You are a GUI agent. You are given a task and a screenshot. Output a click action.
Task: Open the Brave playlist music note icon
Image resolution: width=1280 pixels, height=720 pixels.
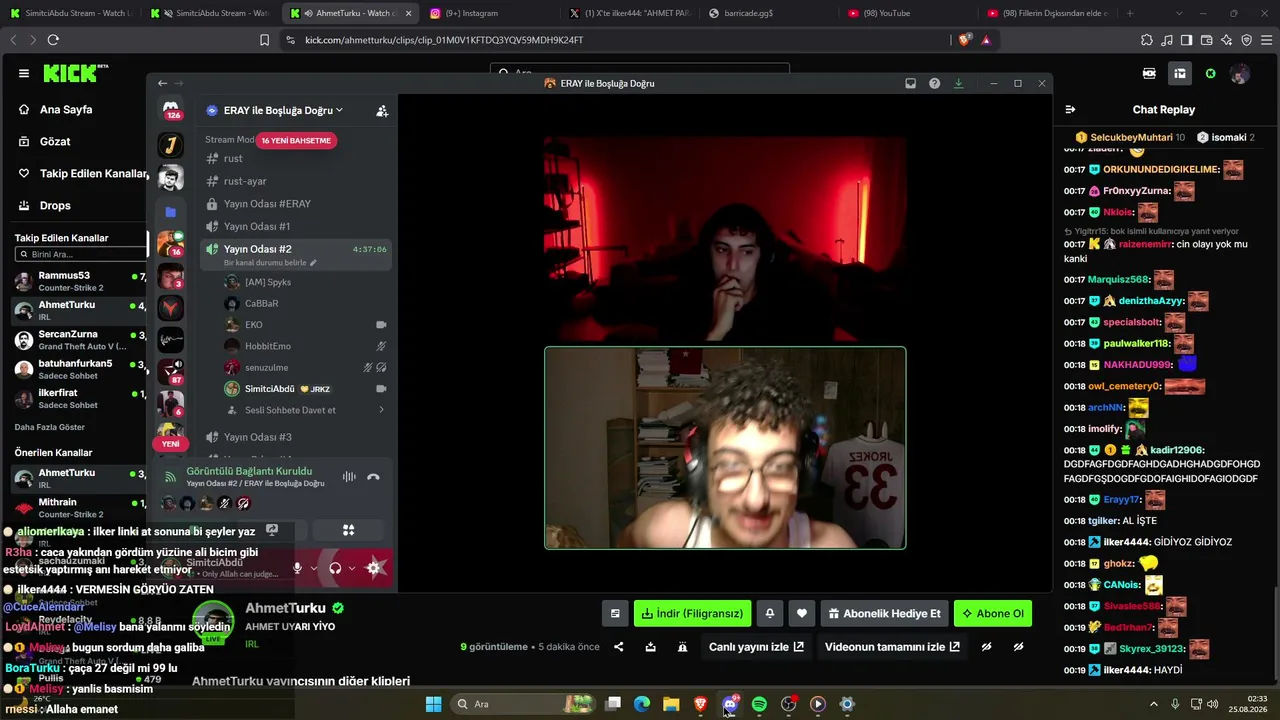click(1167, 40)
